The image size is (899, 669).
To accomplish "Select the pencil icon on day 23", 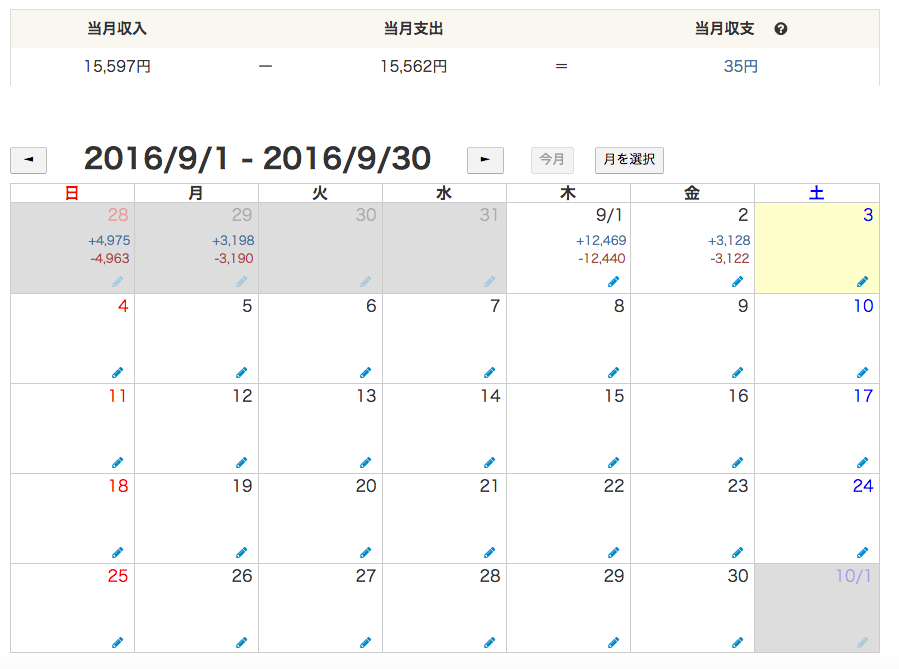I will click(737, 553).
